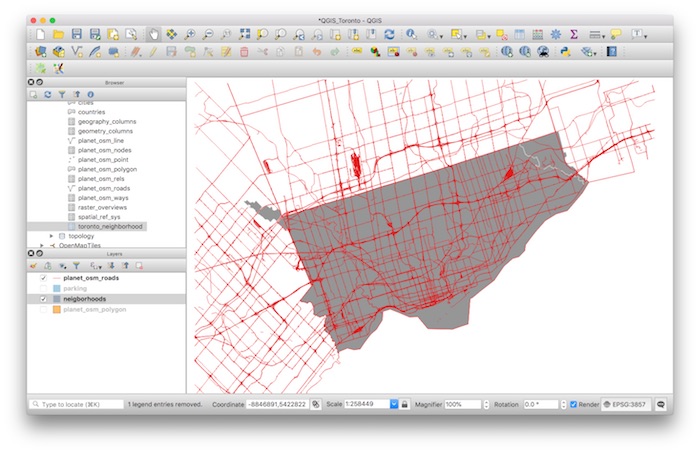Activate the Zoom In magnifier tool
700x453 pixels.
tap(190, 34)
